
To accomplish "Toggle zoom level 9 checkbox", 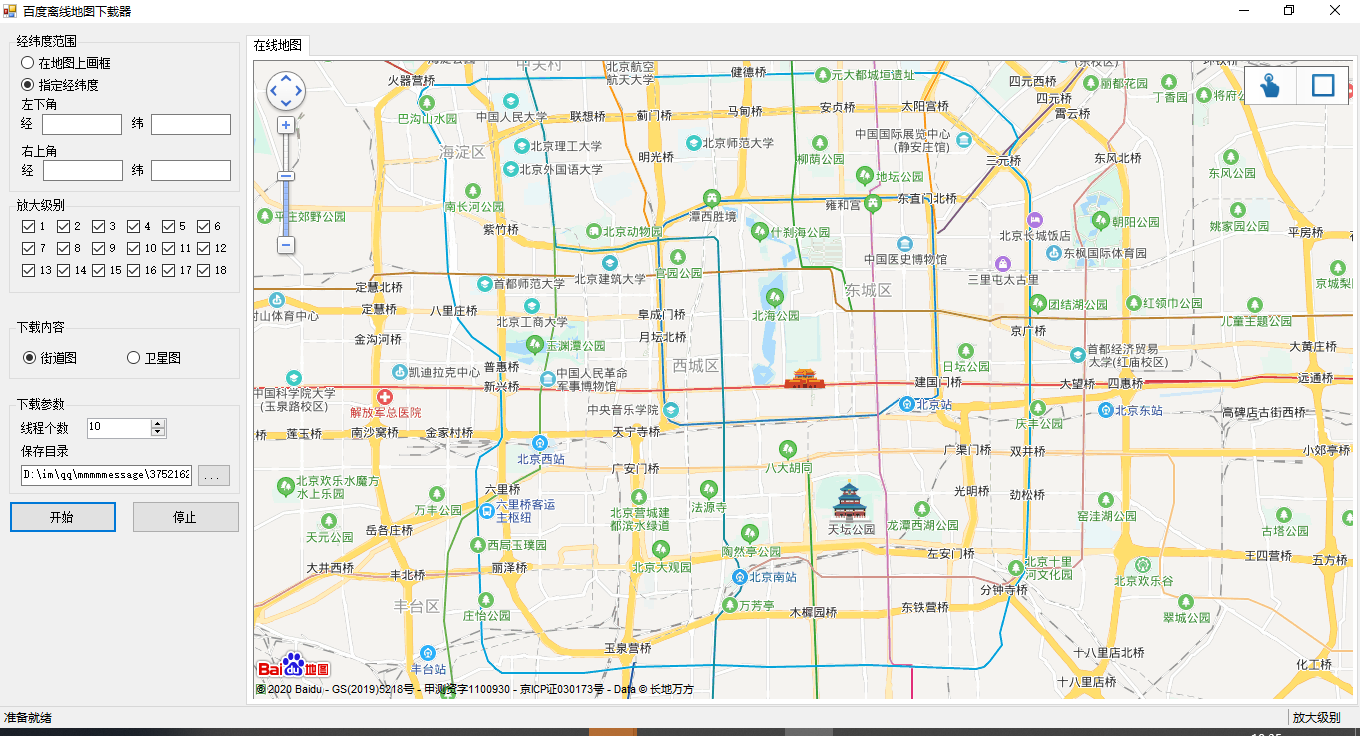I will 99,248.
